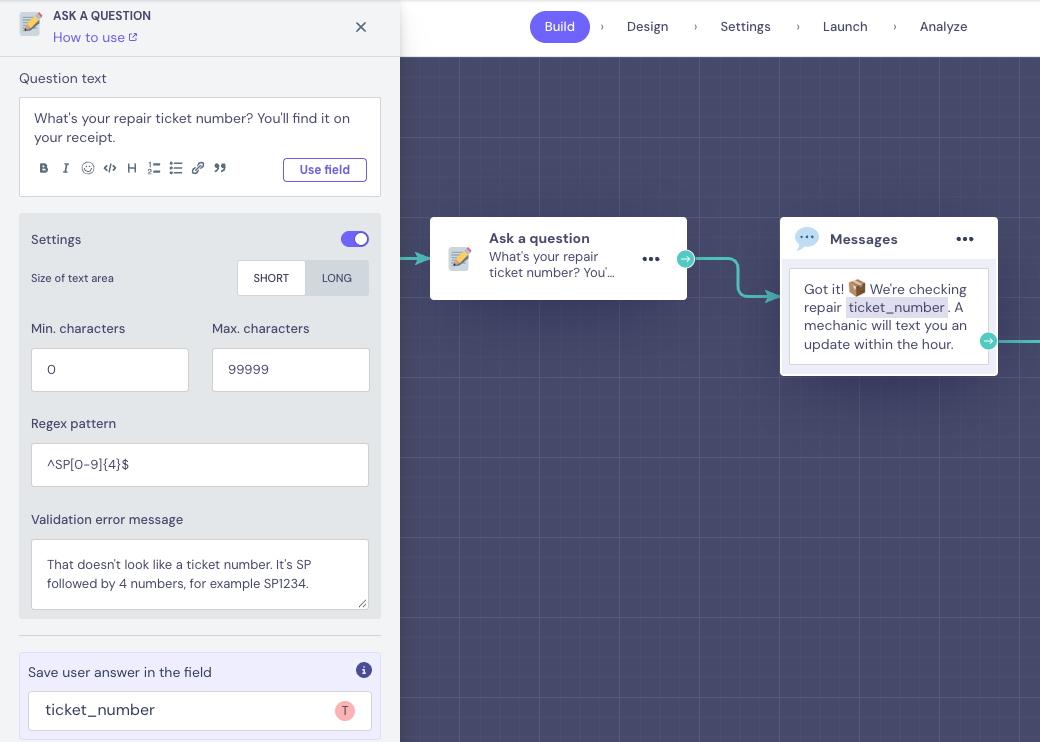This screenshot has width=1040, height=742.
Task: Insert a numbered list
Action: pos(154,168)
